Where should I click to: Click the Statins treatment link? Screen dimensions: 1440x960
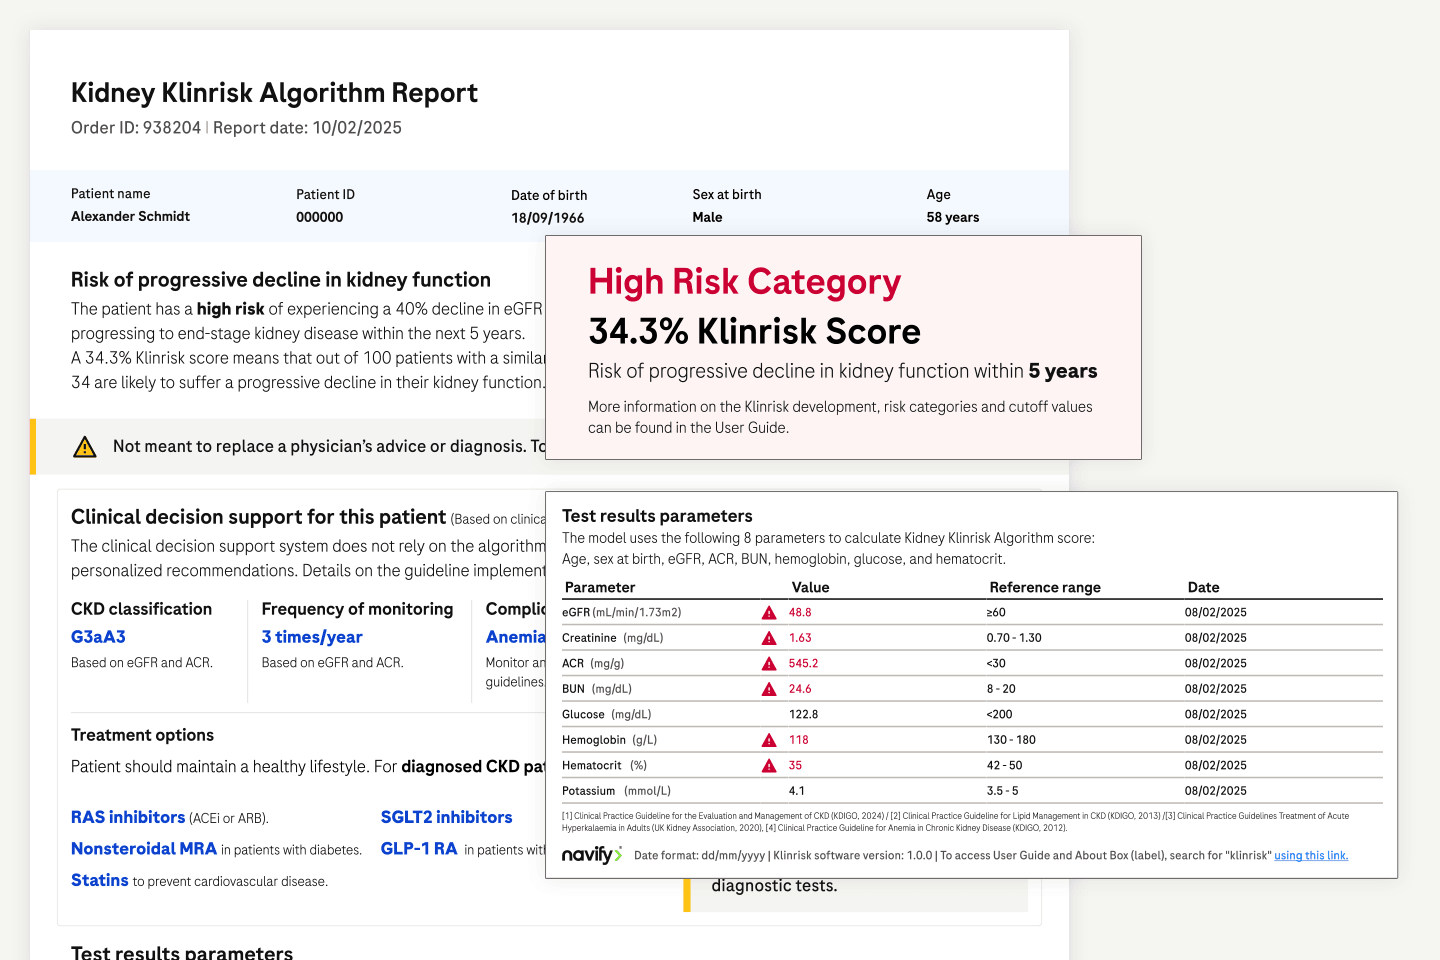tap(100, 880)
